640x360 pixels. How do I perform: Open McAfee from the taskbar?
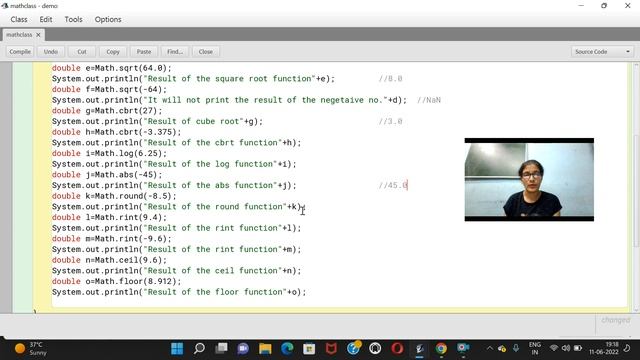331,349
